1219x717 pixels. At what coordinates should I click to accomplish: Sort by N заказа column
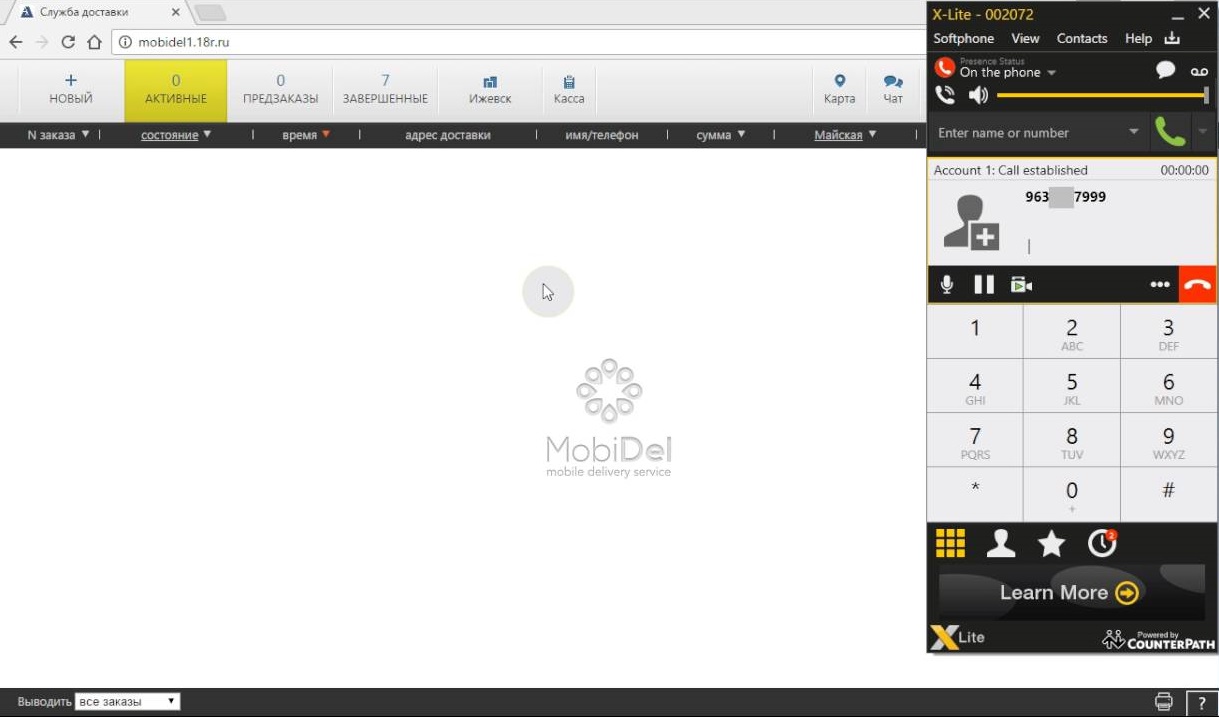coord(58,135)
